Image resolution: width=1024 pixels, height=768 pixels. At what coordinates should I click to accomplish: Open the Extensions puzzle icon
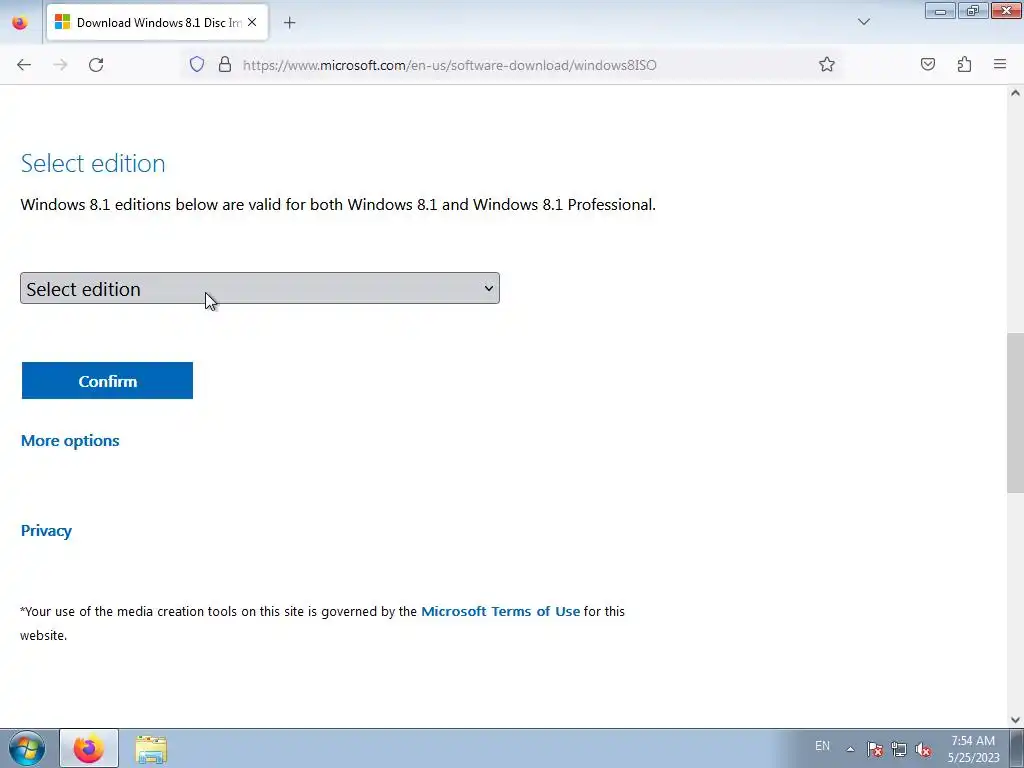click(964, 64)
